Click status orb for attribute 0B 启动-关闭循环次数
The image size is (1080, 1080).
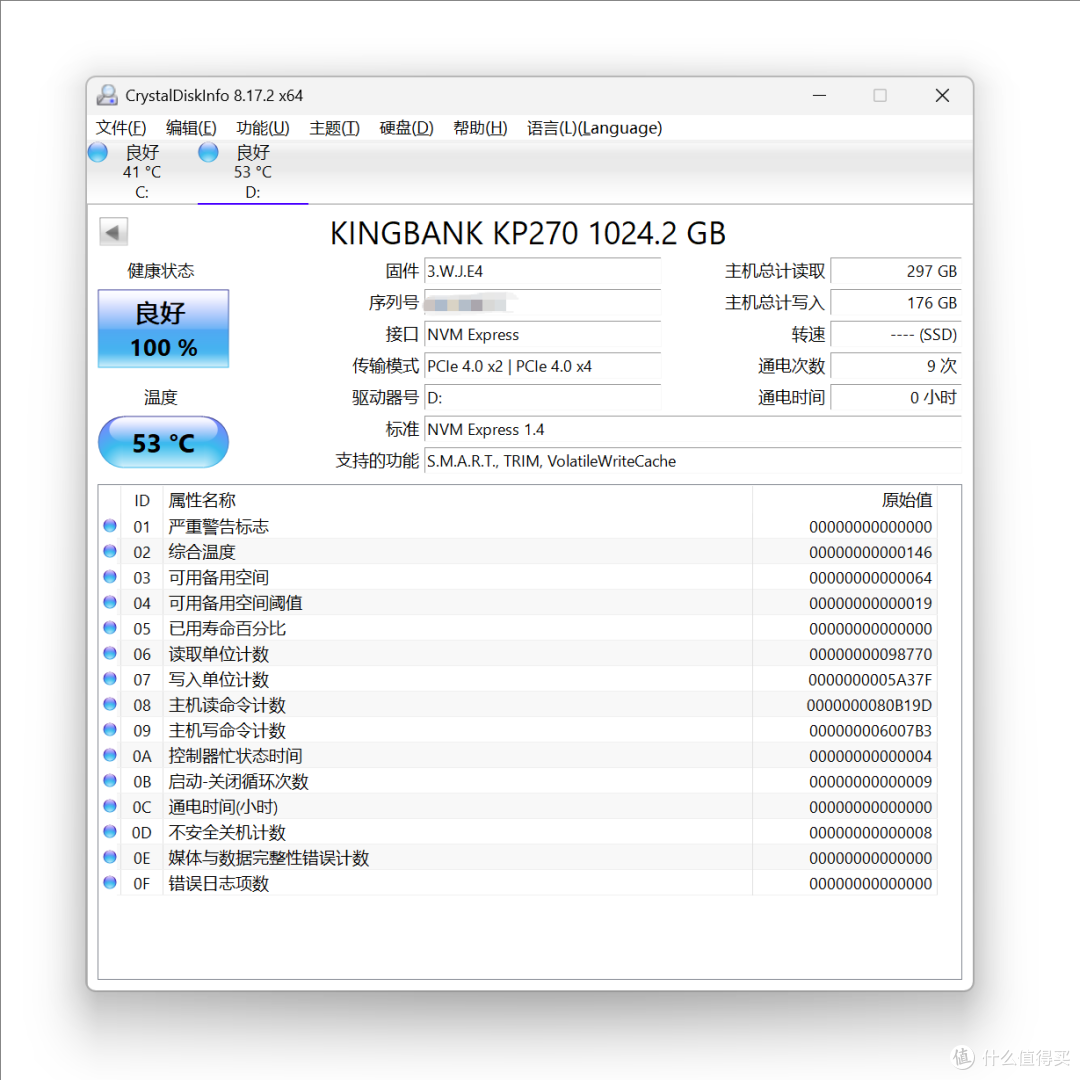110,781
